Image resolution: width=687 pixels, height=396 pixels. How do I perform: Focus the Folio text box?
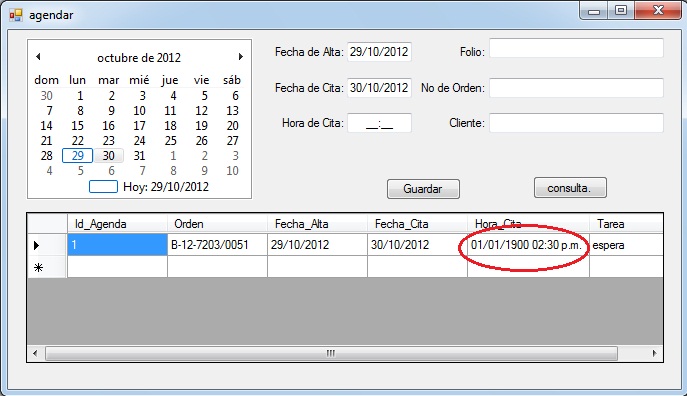tap(576, 48)
